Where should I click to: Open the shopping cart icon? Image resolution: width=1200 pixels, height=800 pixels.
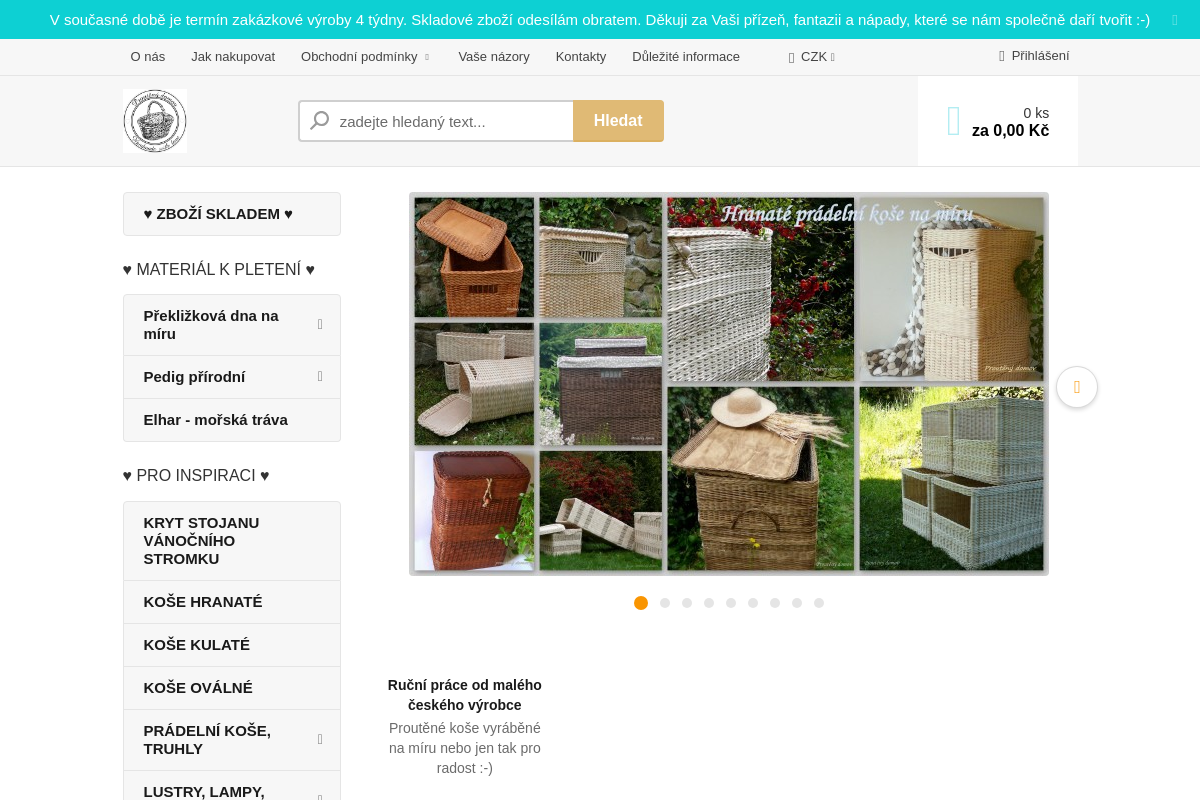[953, 121]
